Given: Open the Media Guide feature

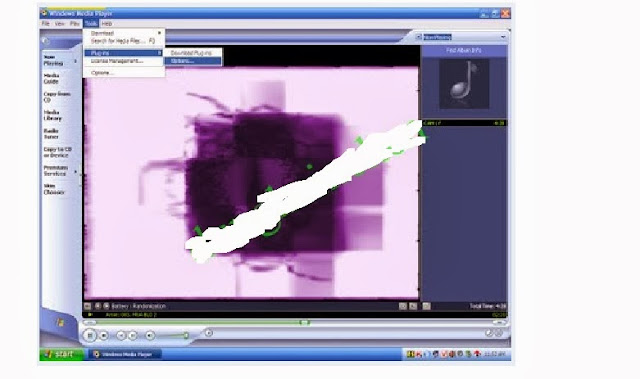Looking at the screenshot, I should coord(52,79).
